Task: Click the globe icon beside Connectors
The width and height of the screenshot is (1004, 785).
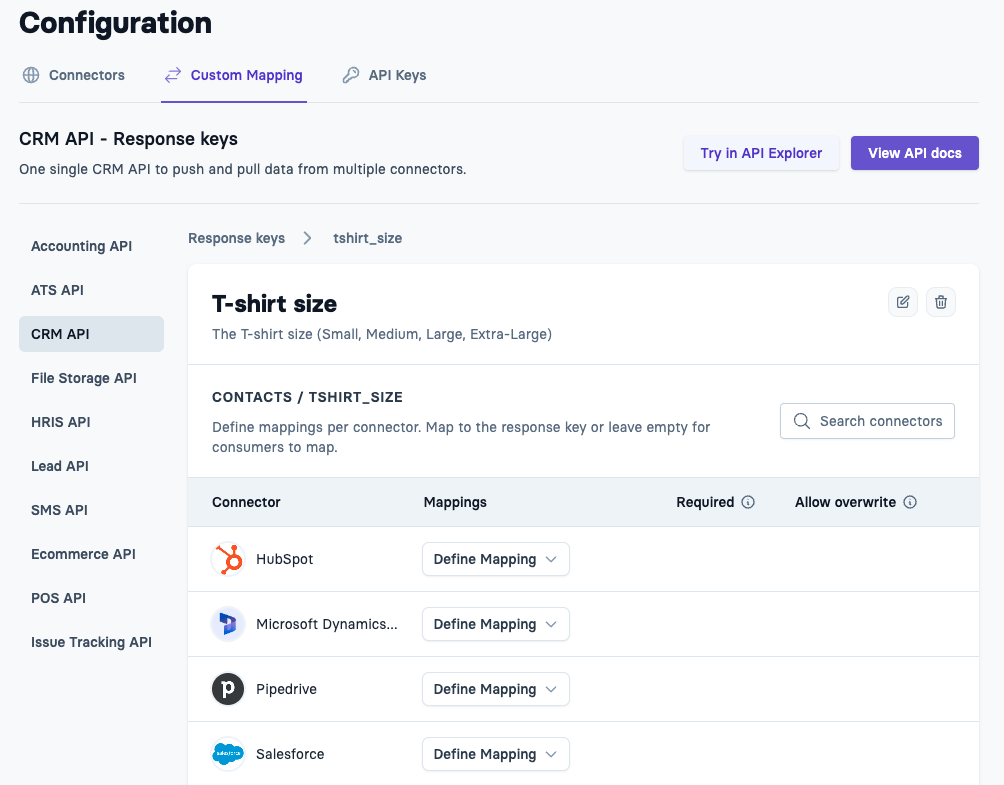Action: (x=31, y=75)
